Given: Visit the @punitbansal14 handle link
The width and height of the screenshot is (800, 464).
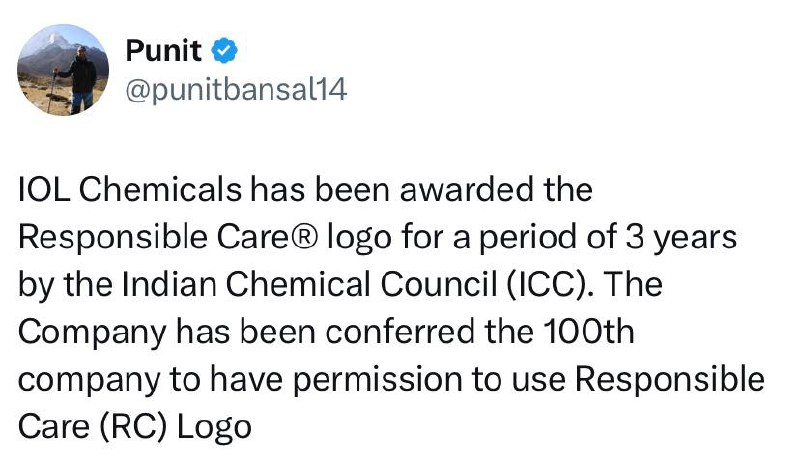Looking at the screenshot, I should tap(236, 90).
